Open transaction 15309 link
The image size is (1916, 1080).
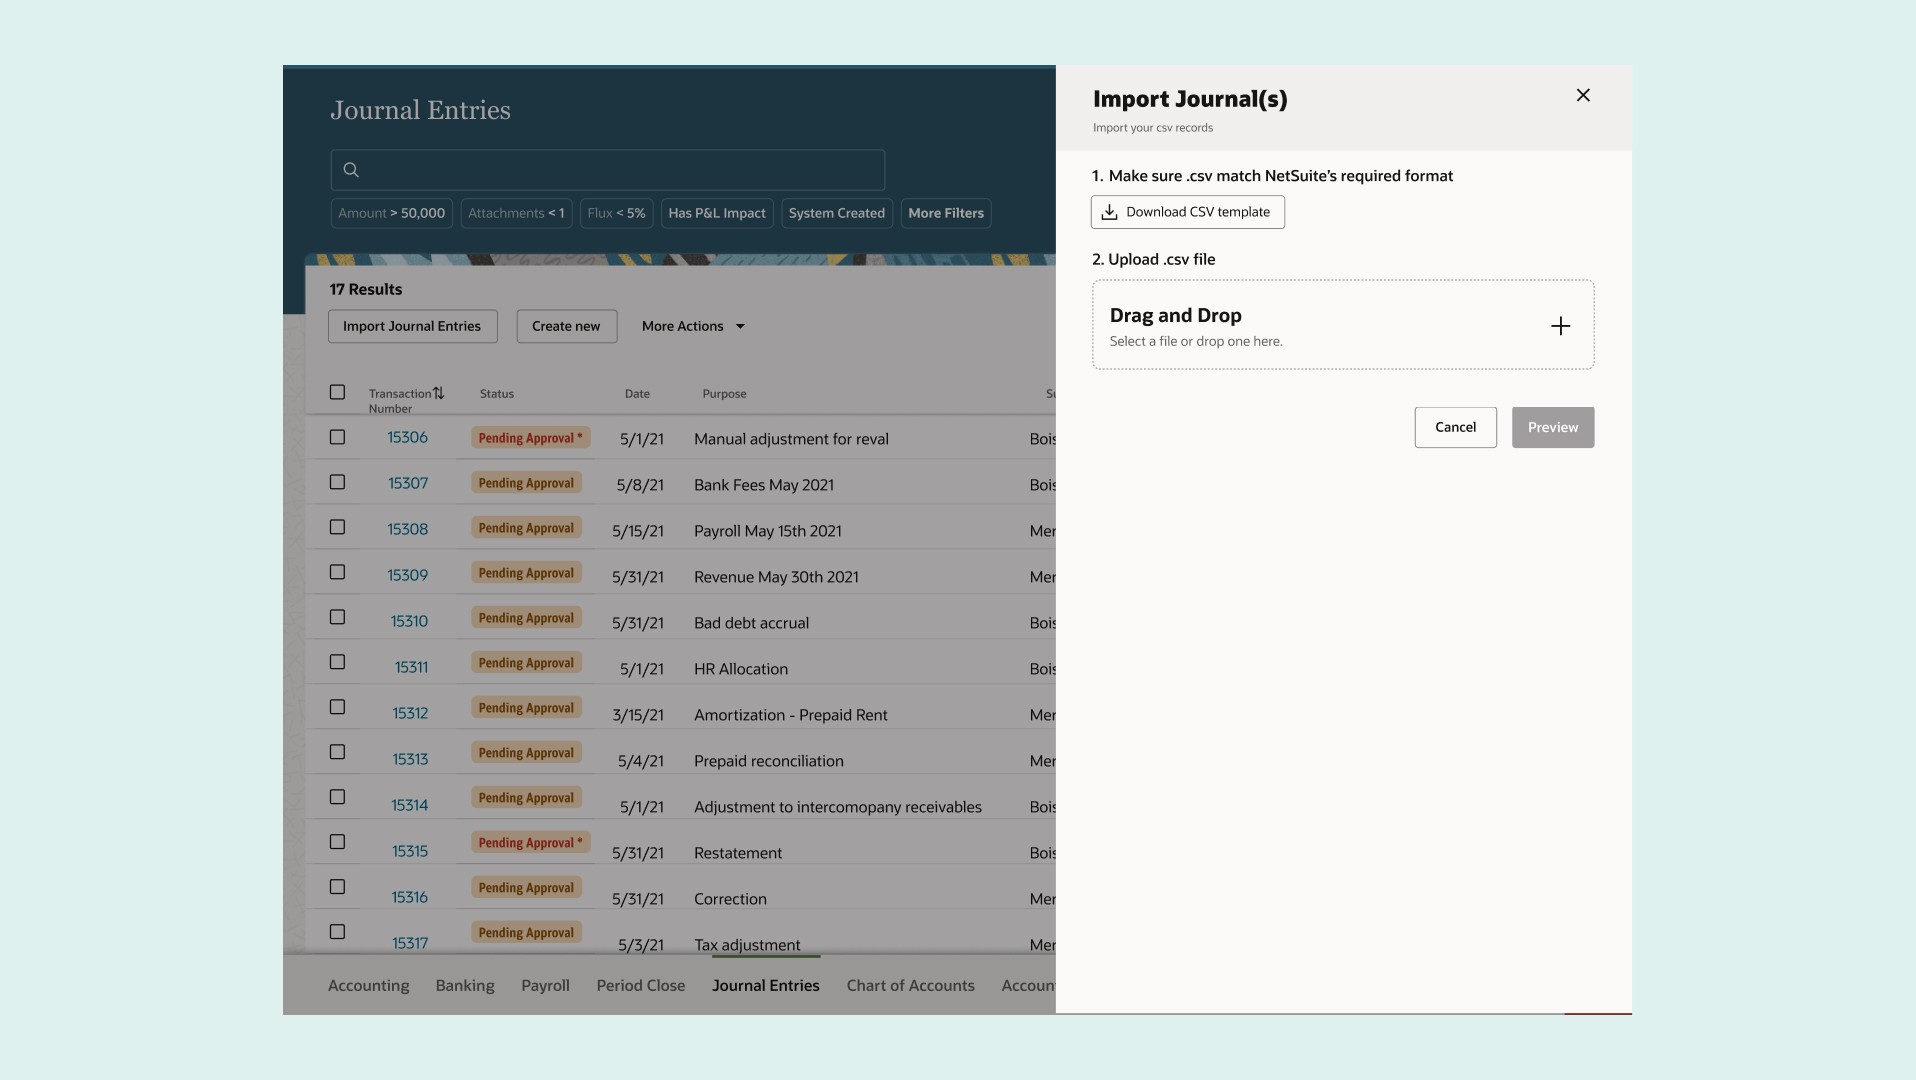point(407,575)
